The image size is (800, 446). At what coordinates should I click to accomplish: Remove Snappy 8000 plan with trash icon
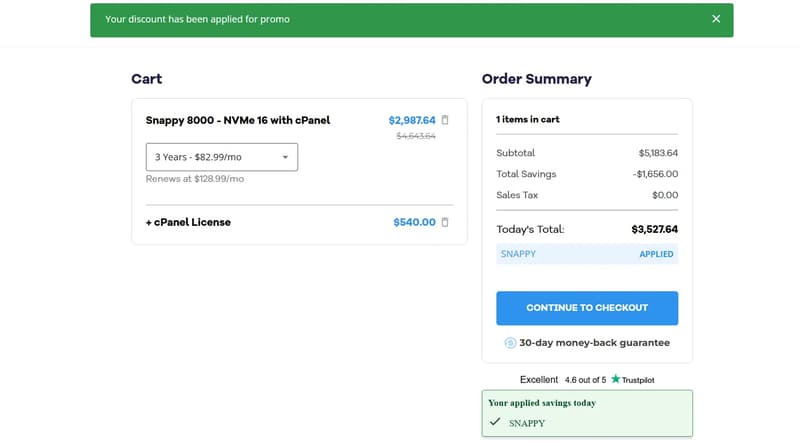445,120
